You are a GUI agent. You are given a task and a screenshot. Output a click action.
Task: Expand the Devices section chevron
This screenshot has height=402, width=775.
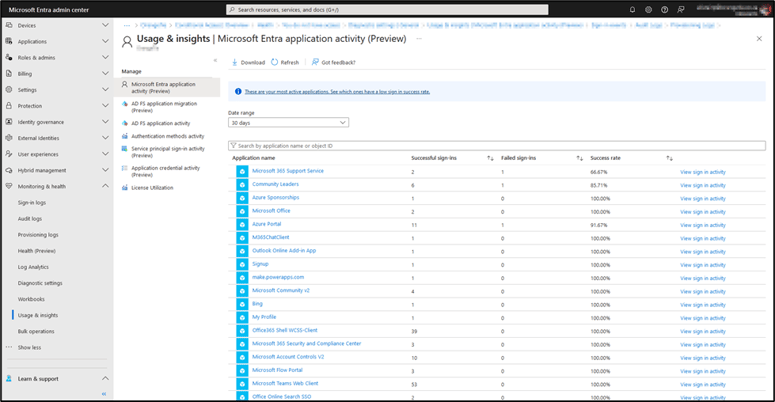point(105,25)
